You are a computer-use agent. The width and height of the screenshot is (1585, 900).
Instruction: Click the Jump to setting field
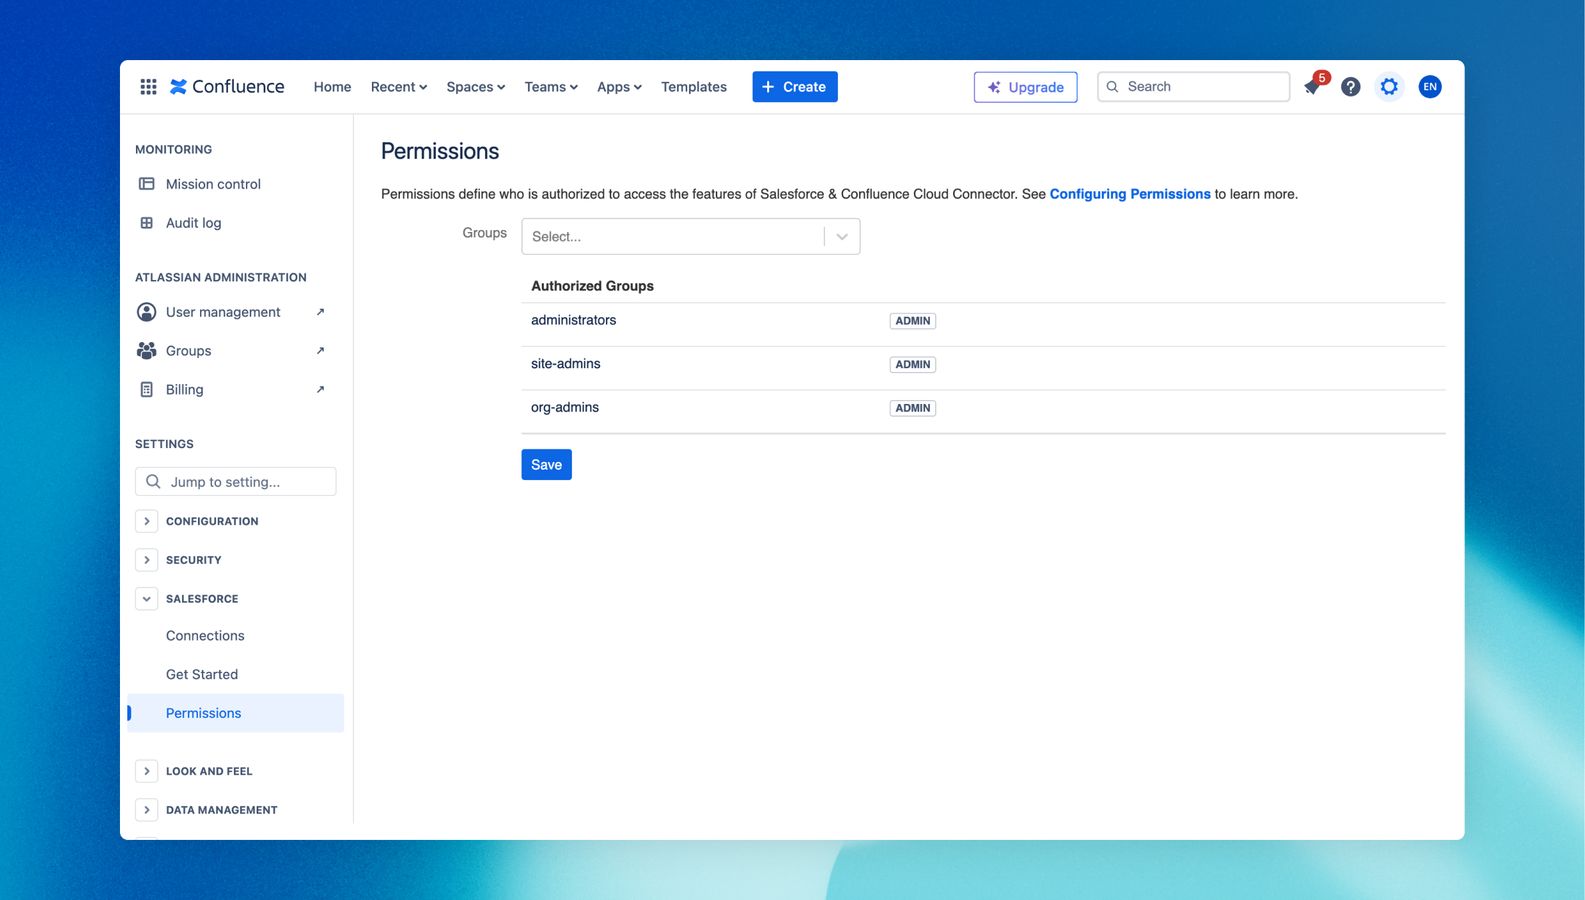click(x=236, y=482)
